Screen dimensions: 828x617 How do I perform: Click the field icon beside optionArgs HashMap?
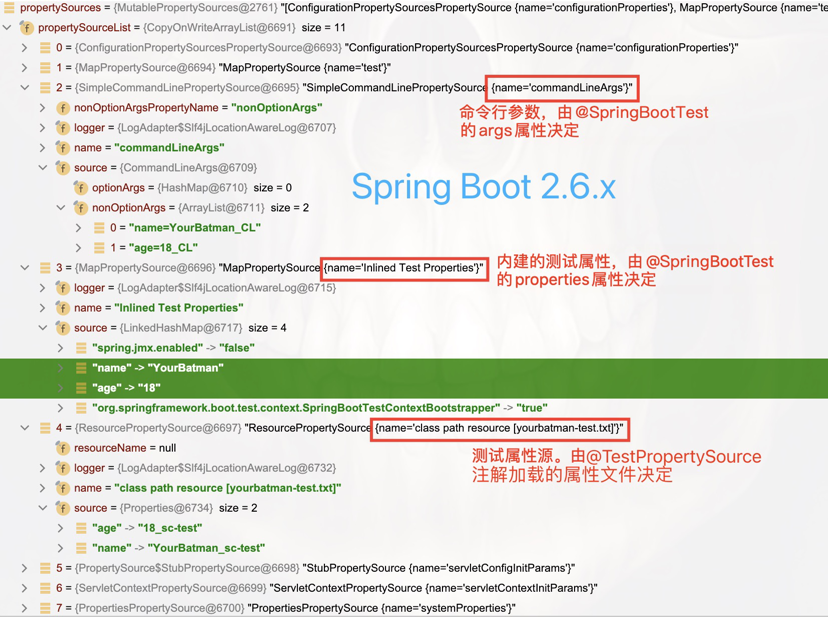[80, 188]
